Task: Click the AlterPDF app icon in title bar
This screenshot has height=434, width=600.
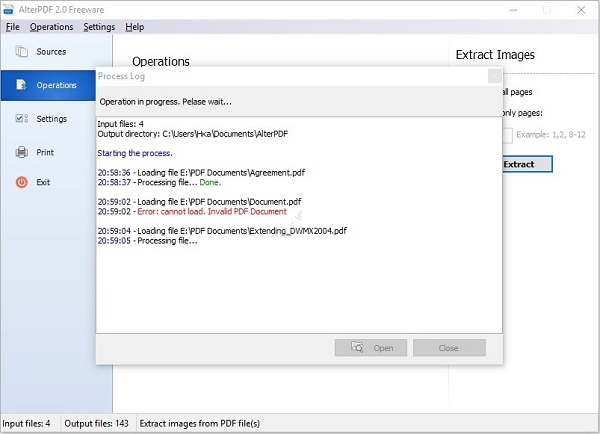Action: pyautogui.click(x=8, y=10)
